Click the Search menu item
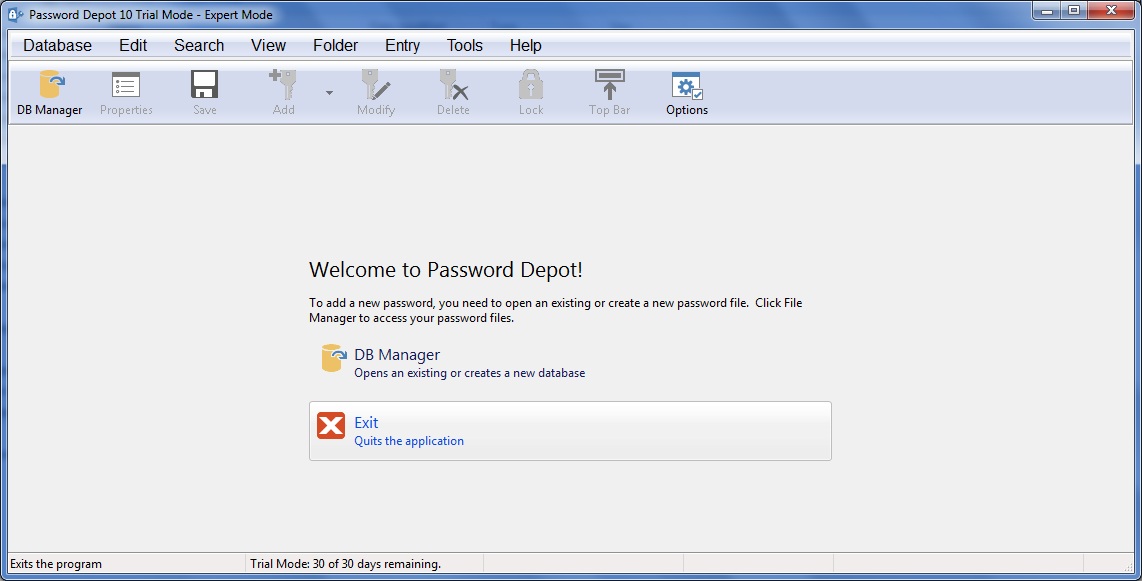This screenshot has width=1142, height=581. click(198, 45)
